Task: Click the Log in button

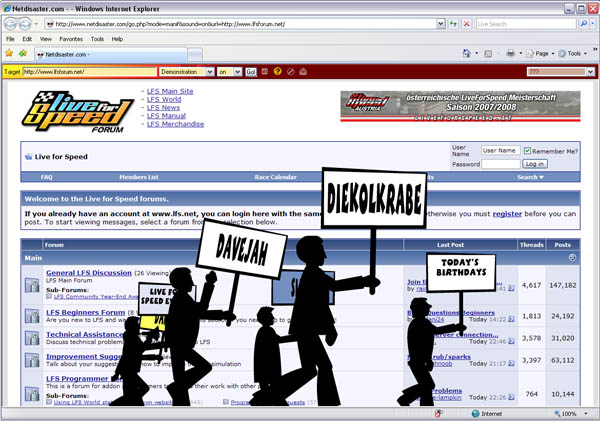Action: (x=535, y=164)
